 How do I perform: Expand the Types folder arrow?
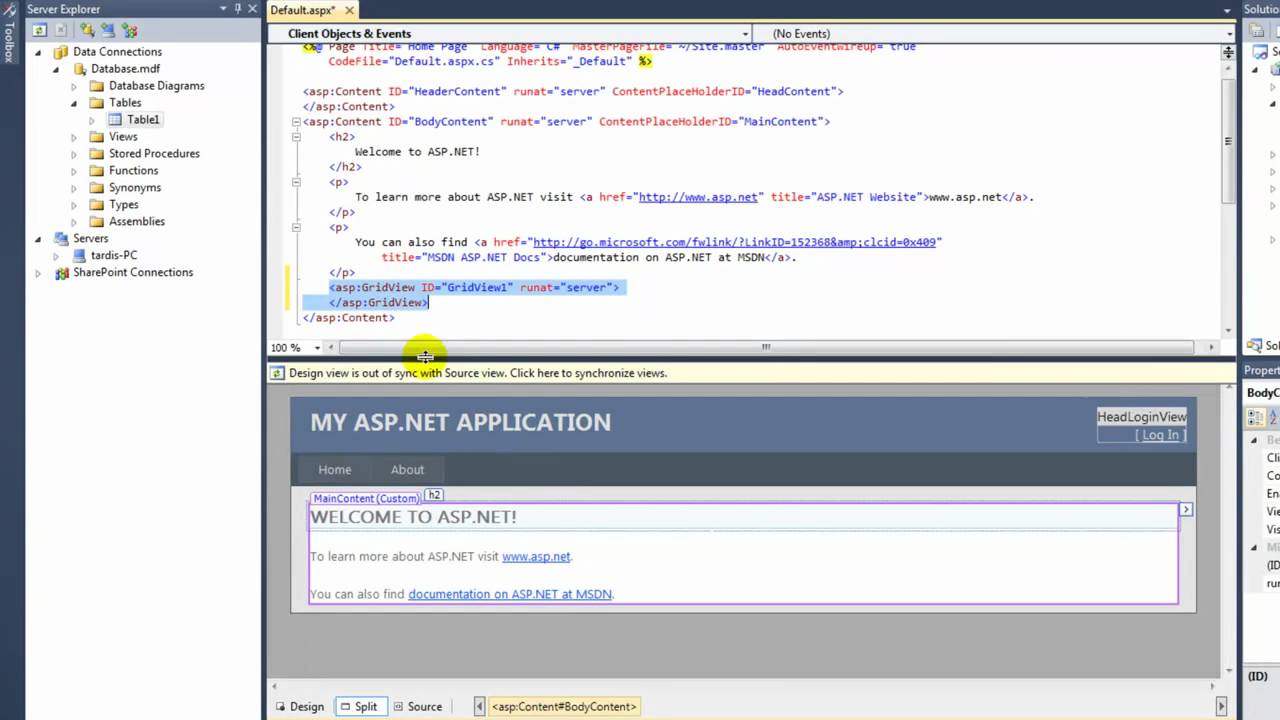click(74, 205)
